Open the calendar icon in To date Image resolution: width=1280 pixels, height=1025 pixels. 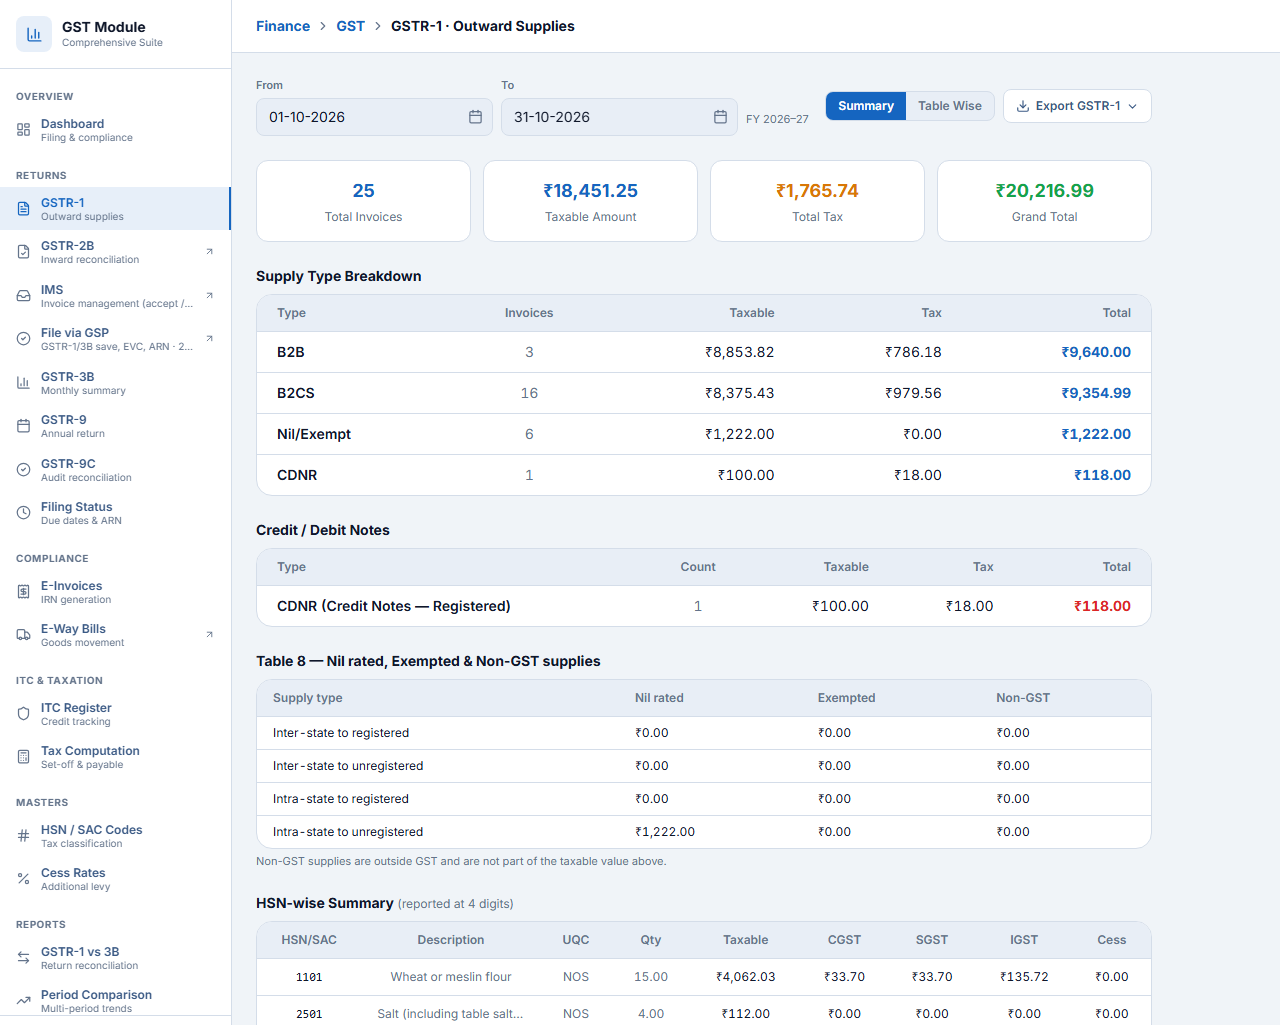tap(720, 117)
